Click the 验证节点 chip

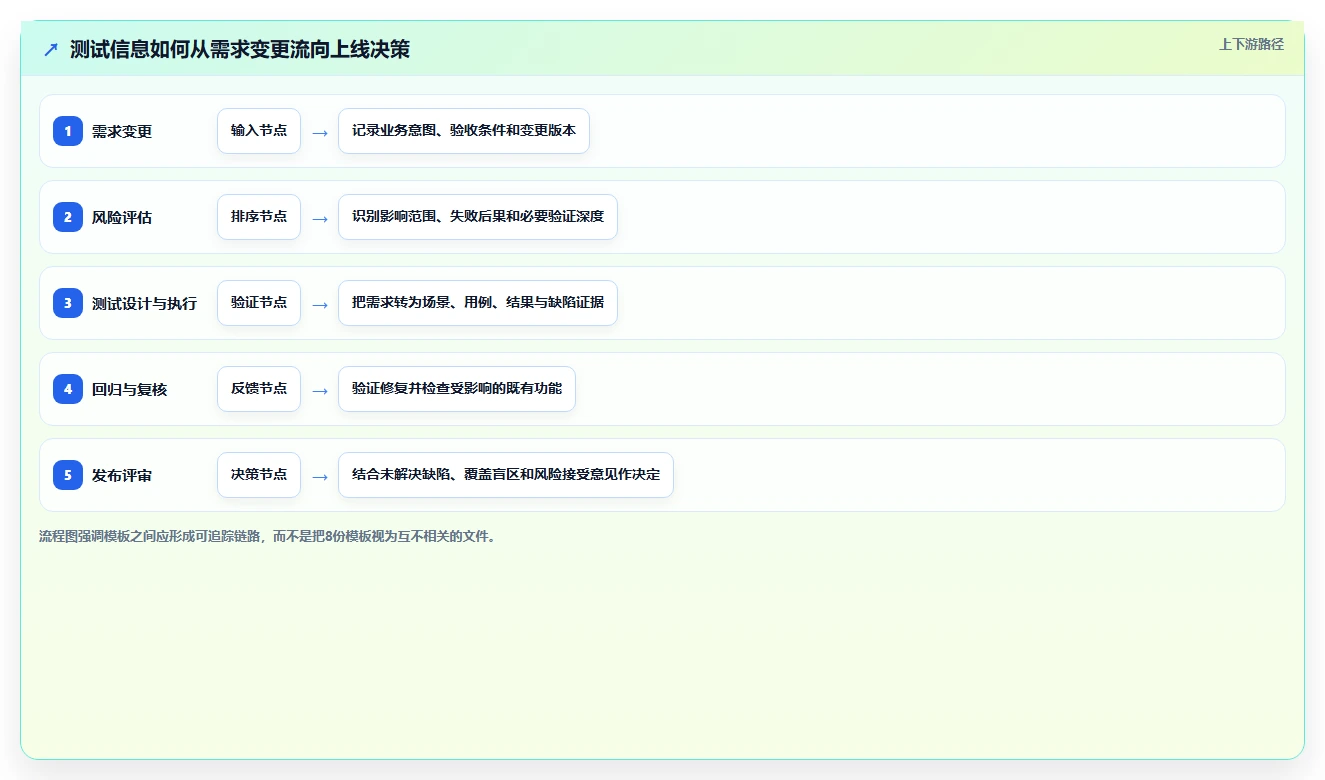(259, 303)
